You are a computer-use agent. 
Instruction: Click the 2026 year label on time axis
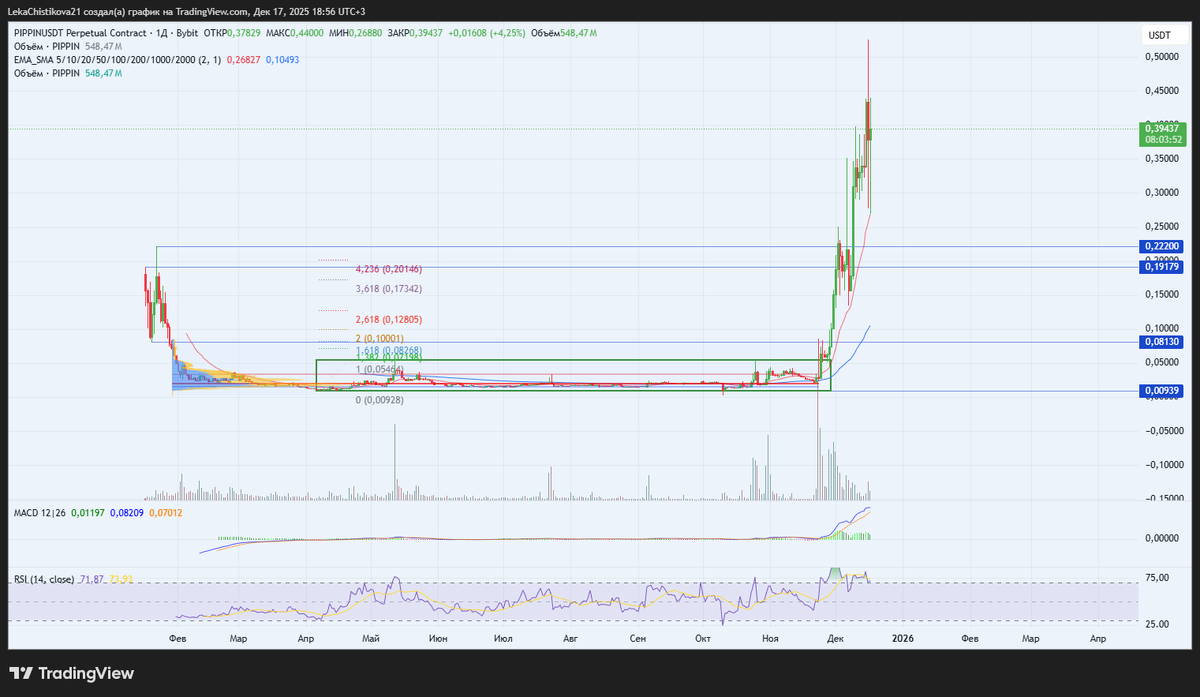(x=903, y=637)
